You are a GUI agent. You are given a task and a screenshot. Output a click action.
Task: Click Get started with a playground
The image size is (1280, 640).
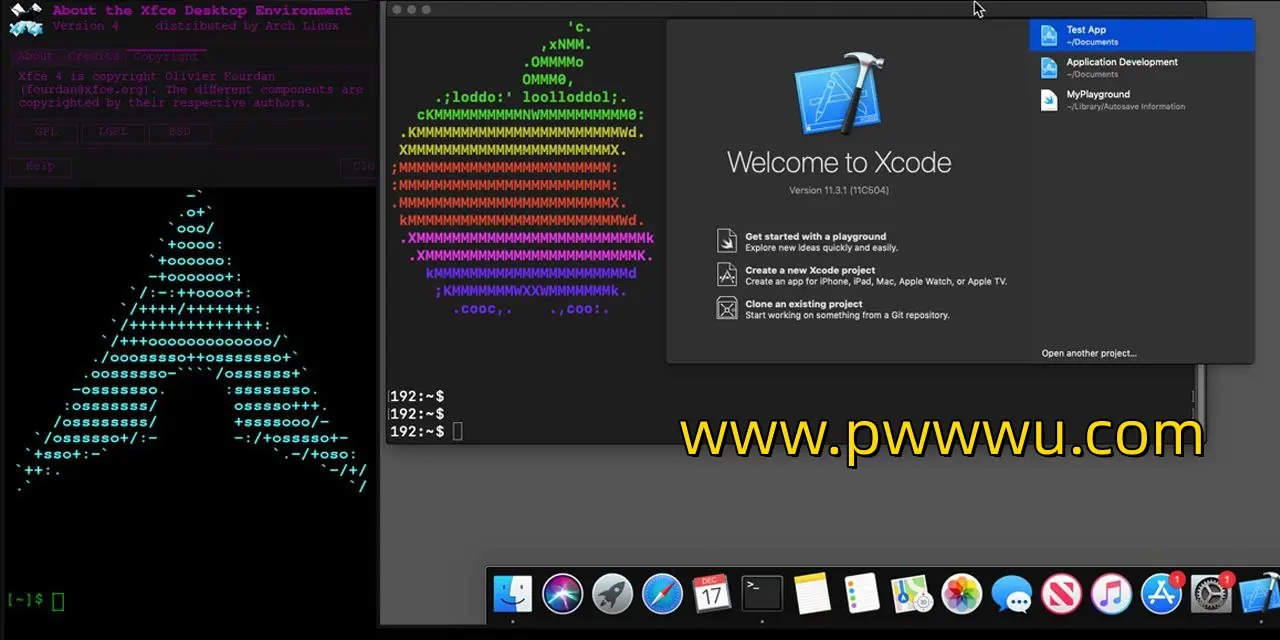[815, 242]
